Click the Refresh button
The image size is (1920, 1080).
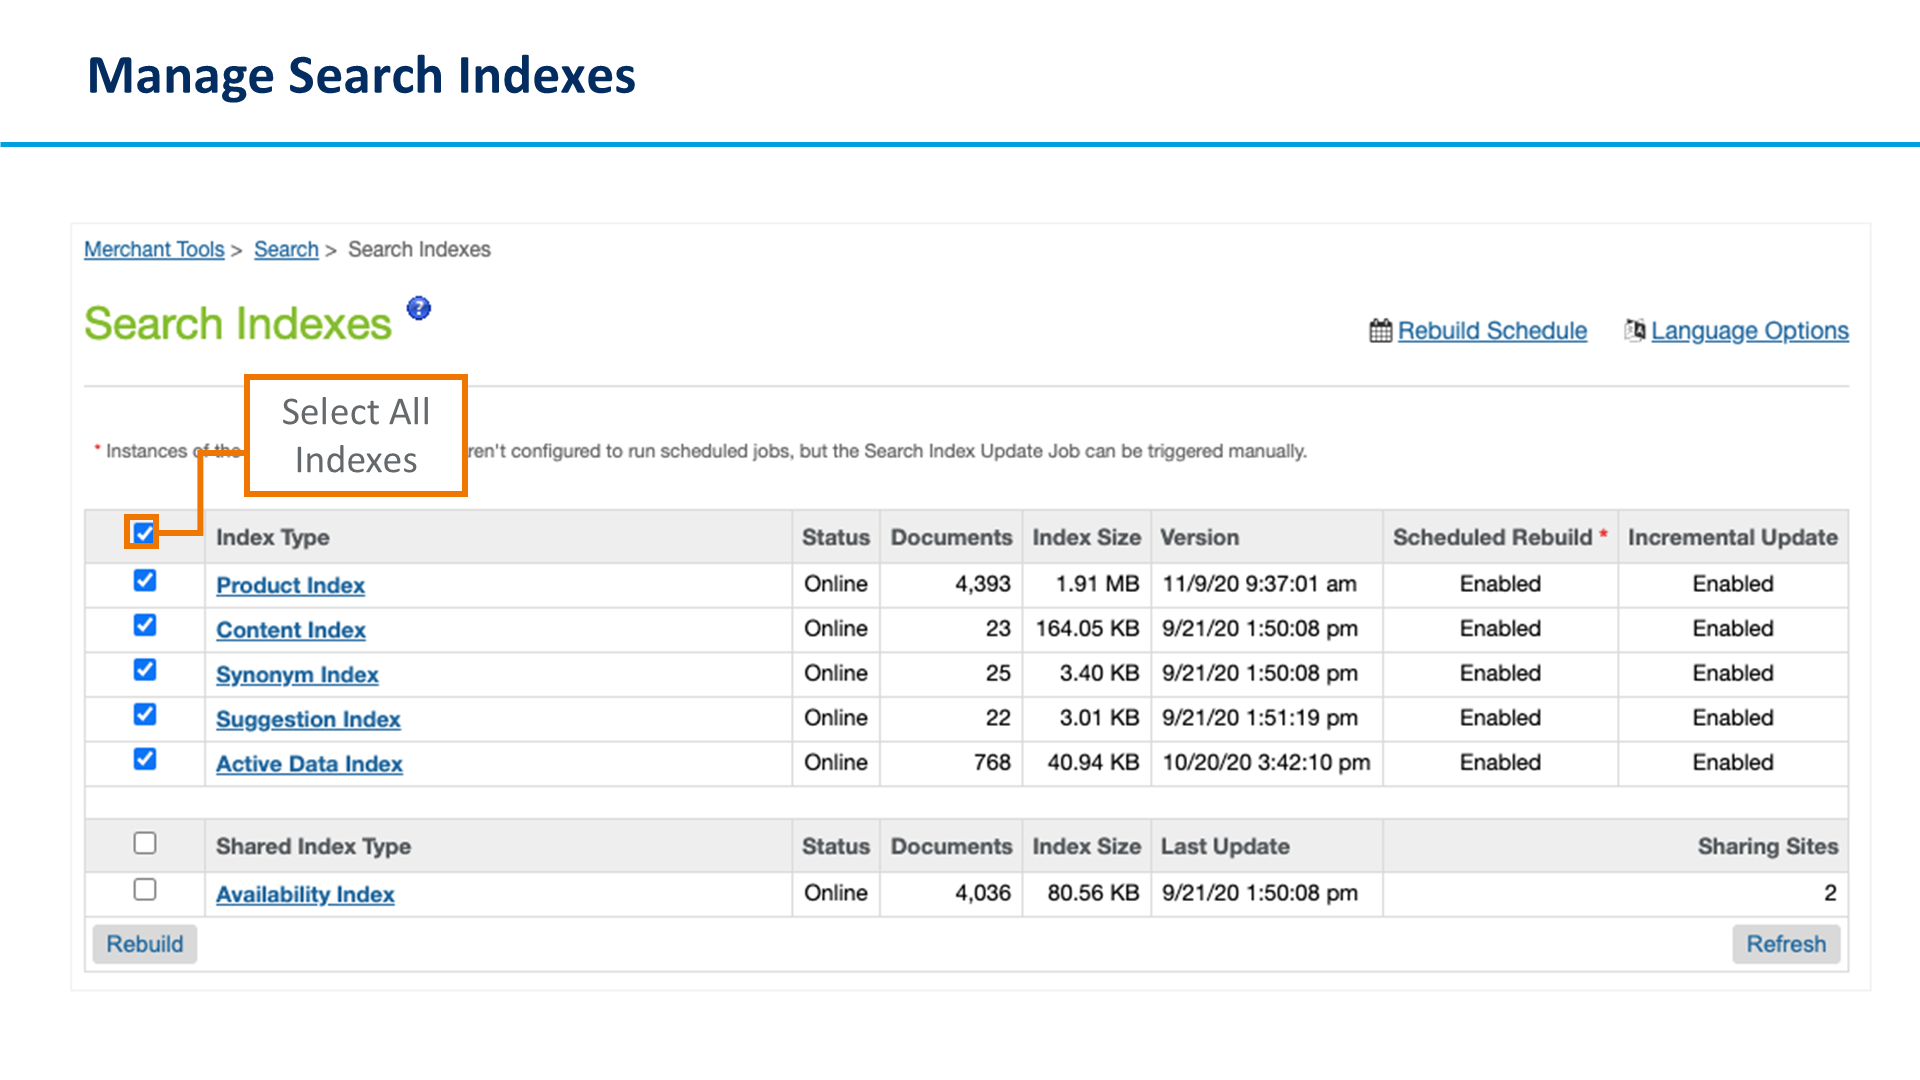(1786, 944)
